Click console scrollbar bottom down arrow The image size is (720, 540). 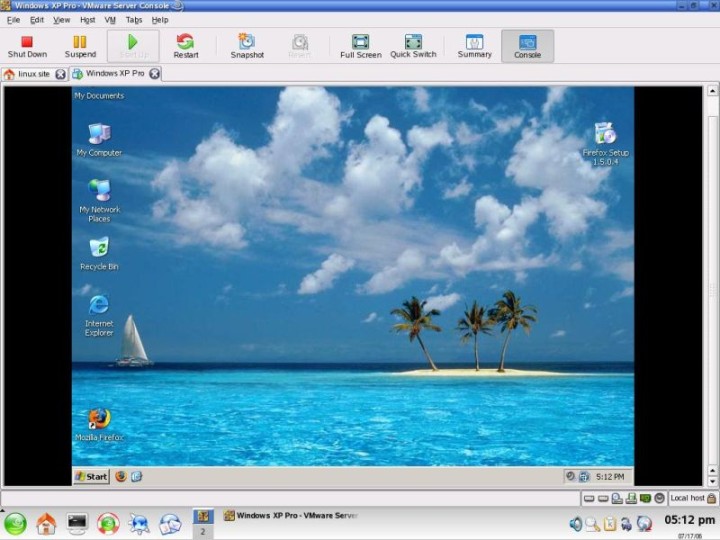pyautogui.click(x=712, y=481)
